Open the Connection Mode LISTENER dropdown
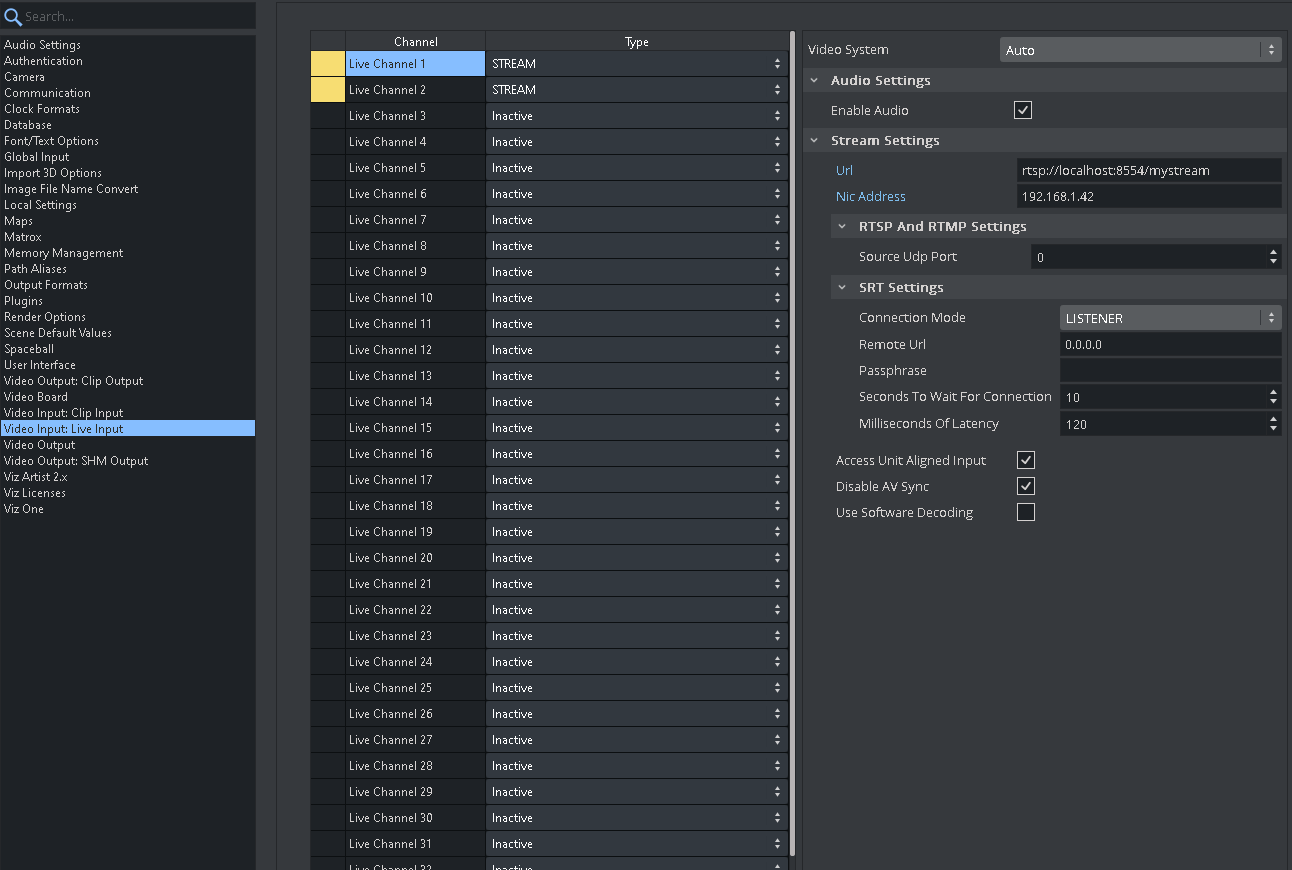1292x870 pixels. pos(1170,318)
